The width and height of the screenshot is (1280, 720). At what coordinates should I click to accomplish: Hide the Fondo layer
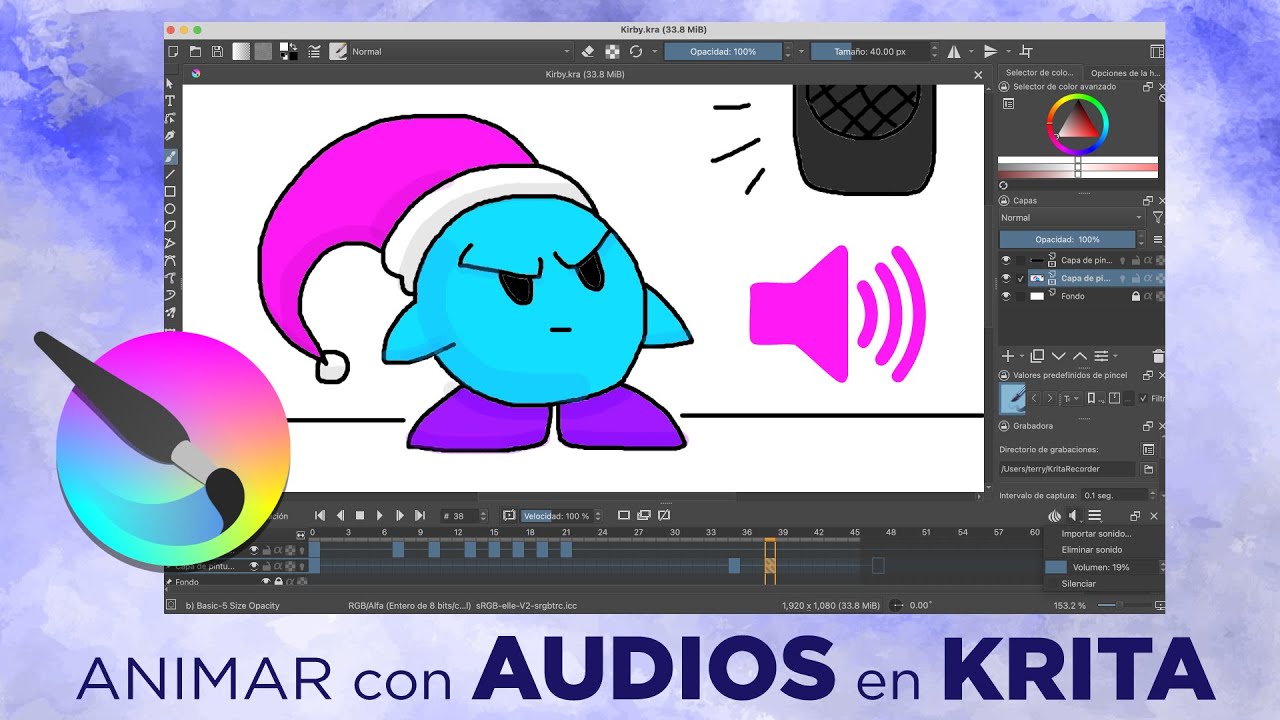coord(1007,296)
